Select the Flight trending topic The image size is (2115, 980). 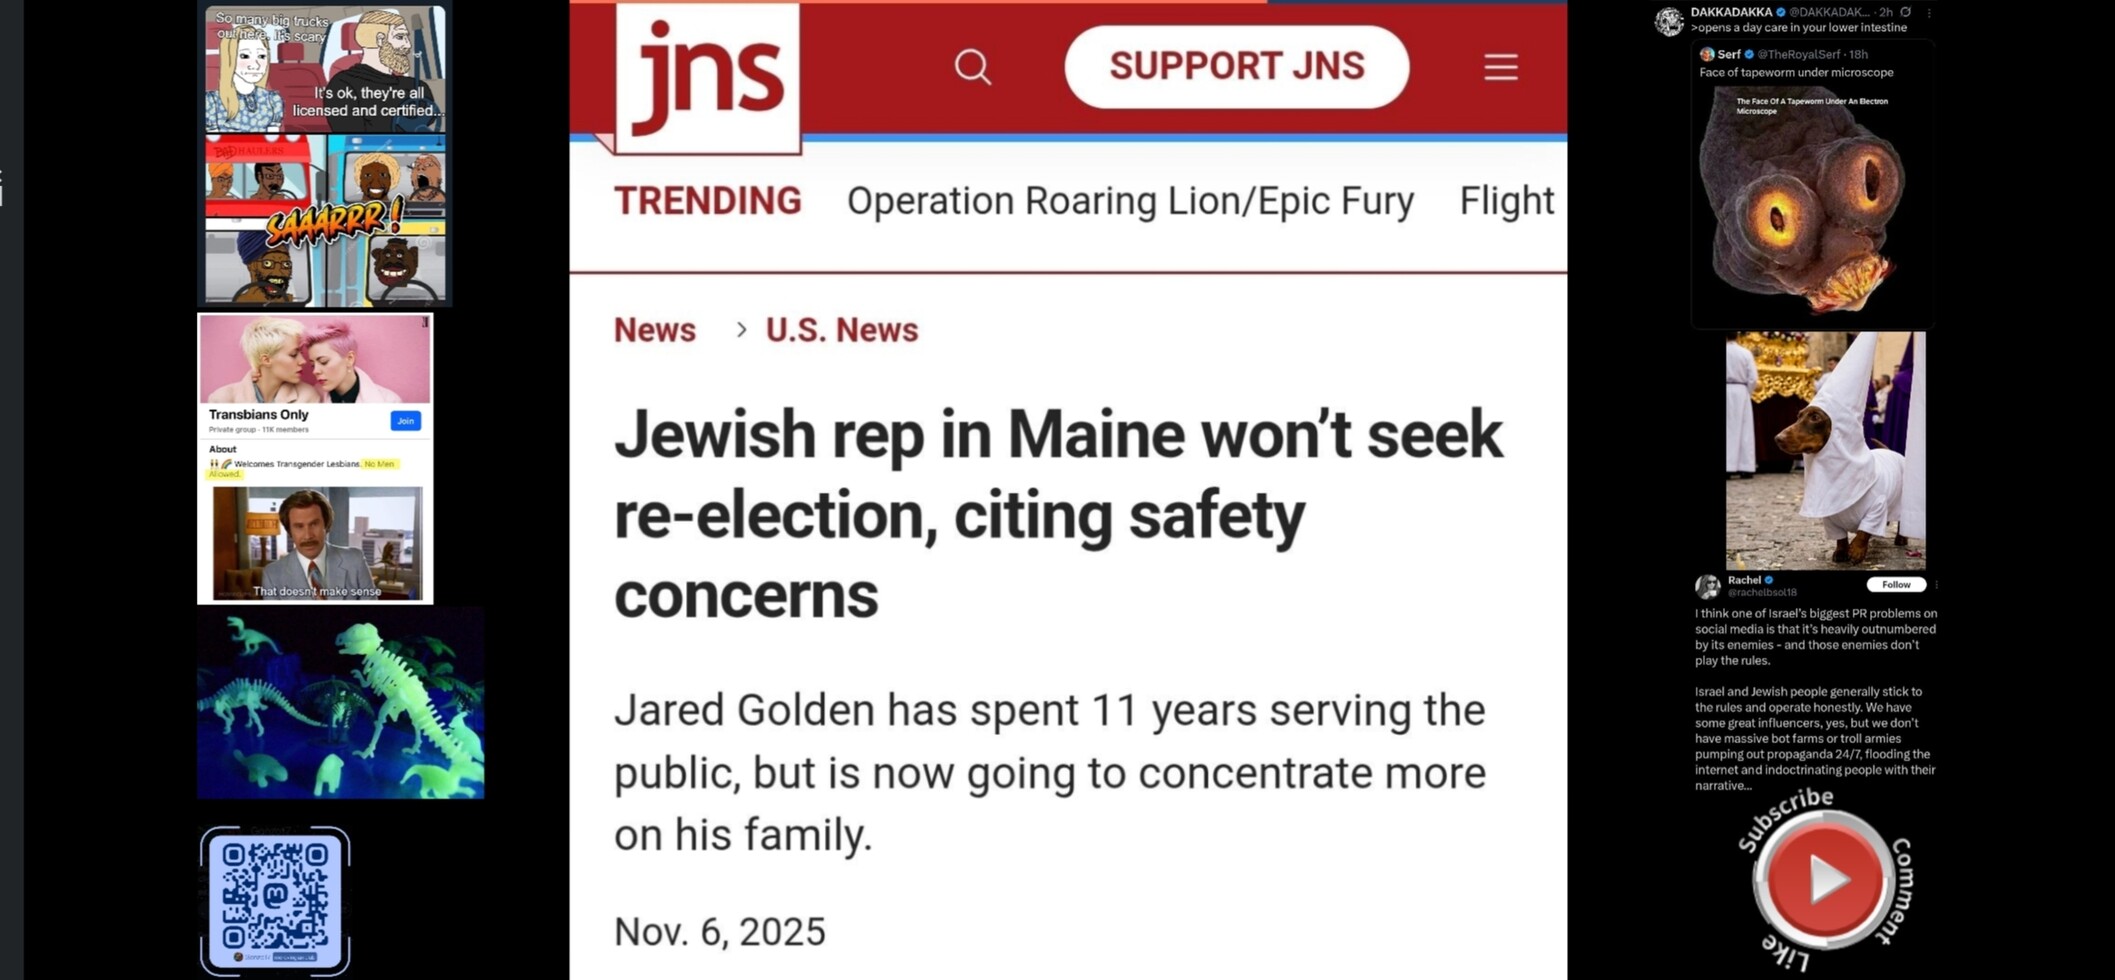click(x=1506, y=201)
